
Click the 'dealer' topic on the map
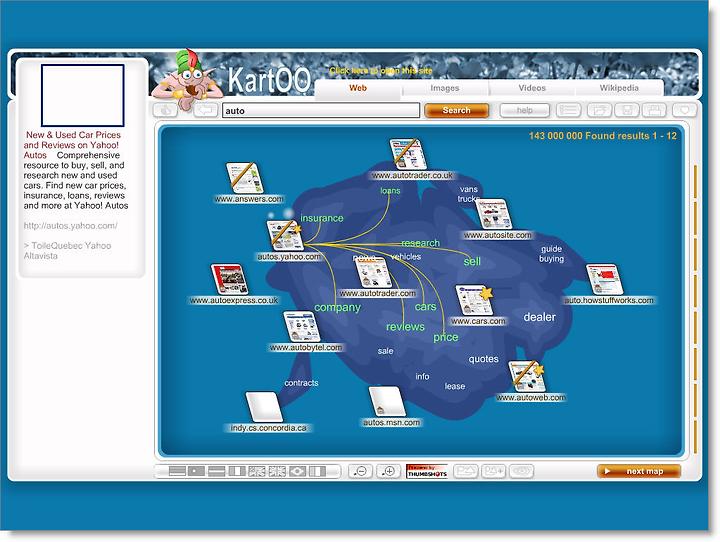540,317
